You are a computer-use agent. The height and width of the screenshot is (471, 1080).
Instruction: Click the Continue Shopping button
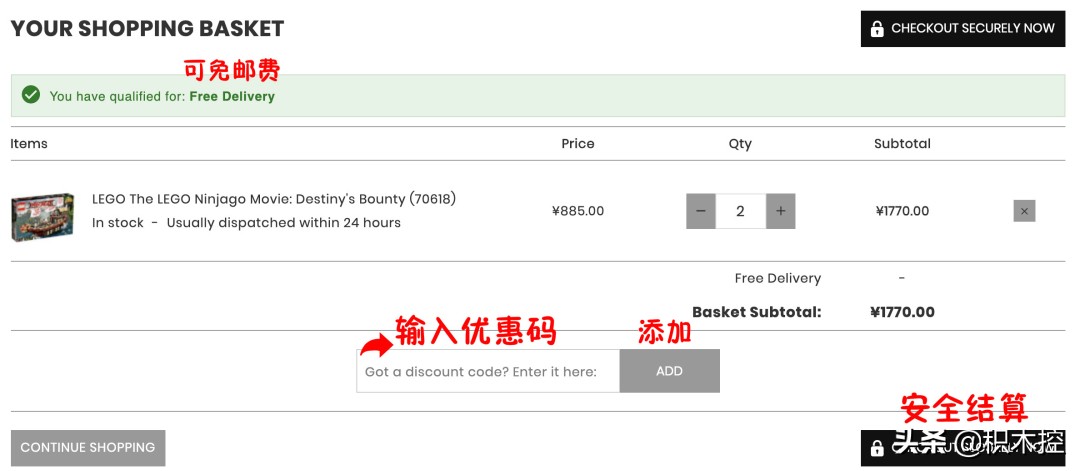[88, 448]
